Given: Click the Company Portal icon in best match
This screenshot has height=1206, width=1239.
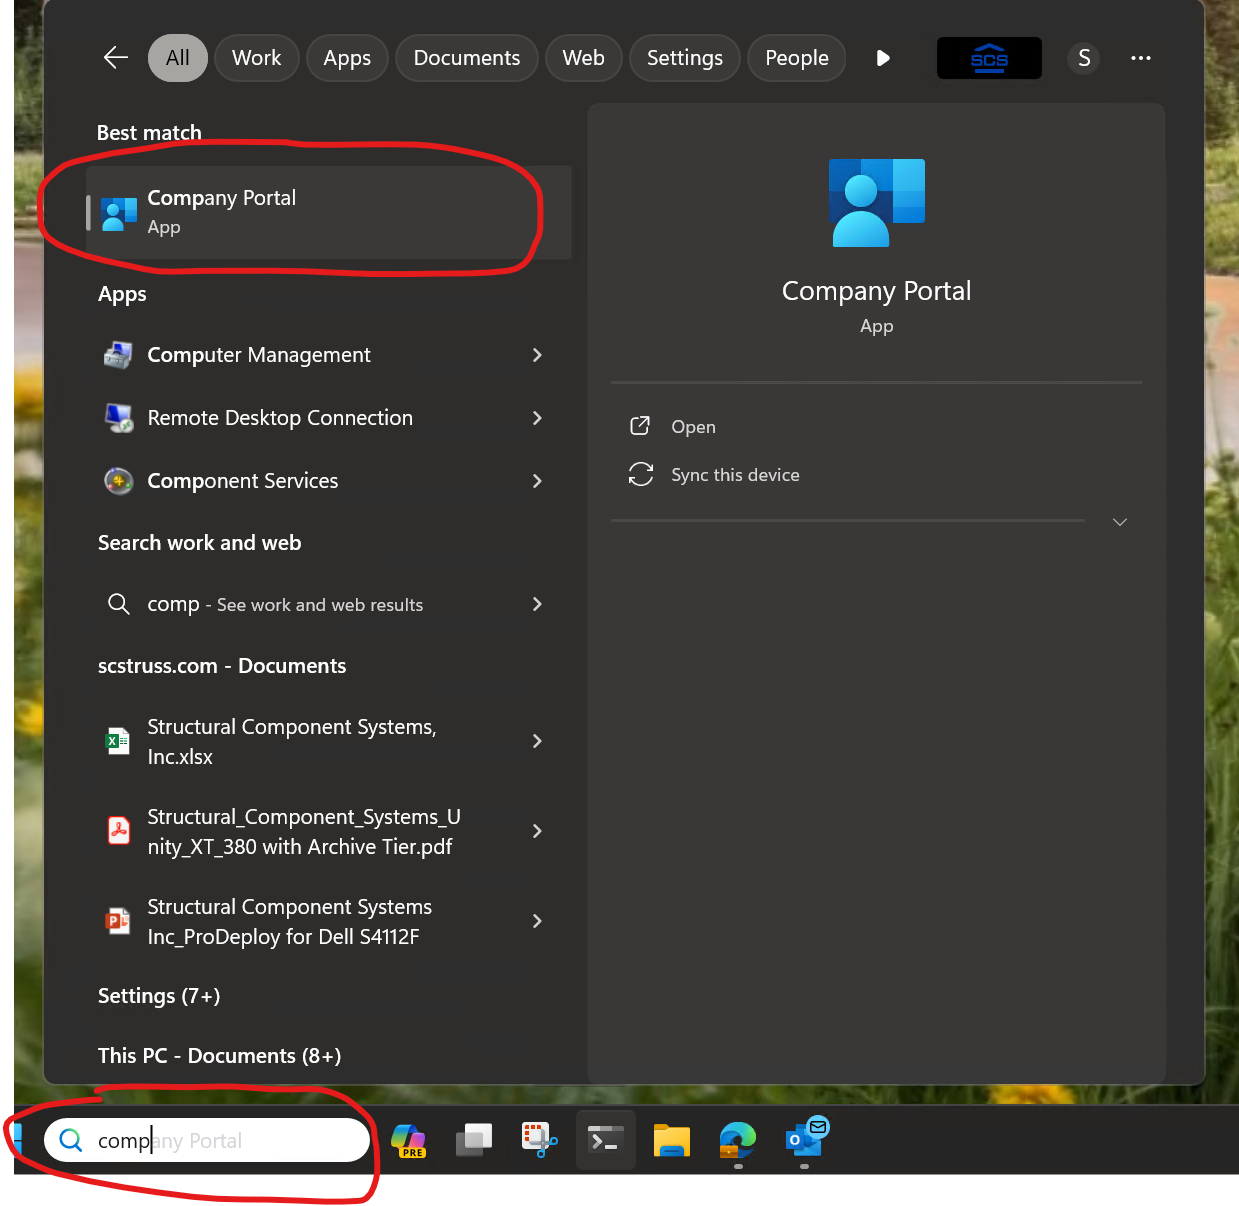Looking at the screenshot, I should click(x=120, y=213).
